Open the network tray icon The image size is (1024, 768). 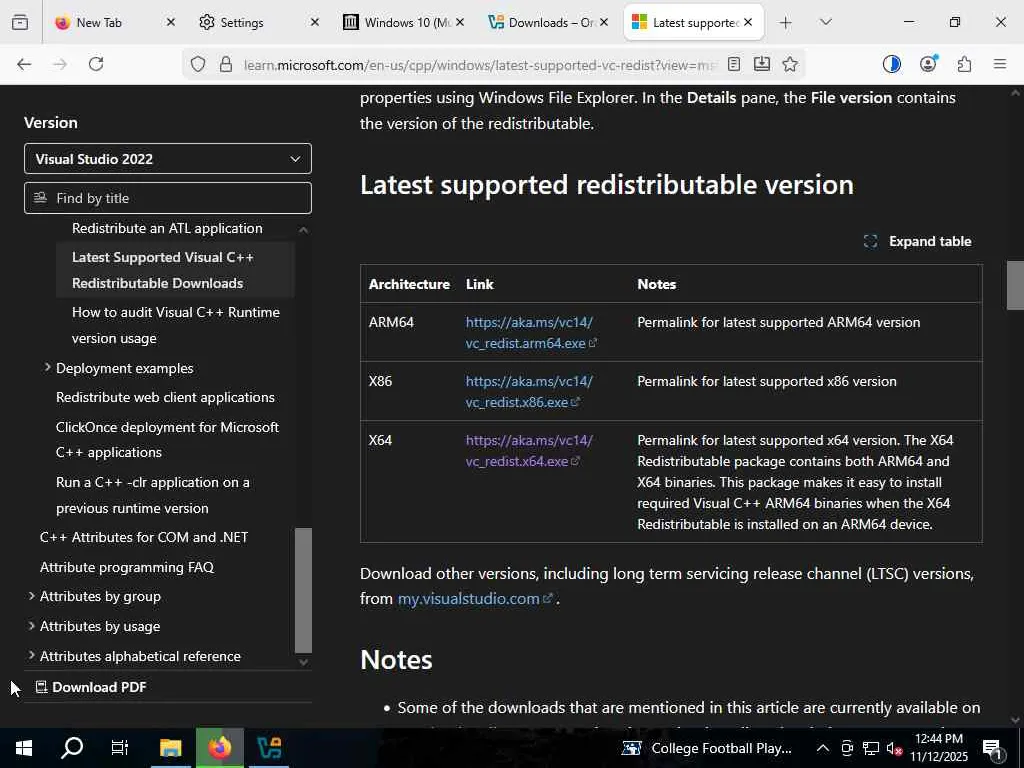(871, 748)
